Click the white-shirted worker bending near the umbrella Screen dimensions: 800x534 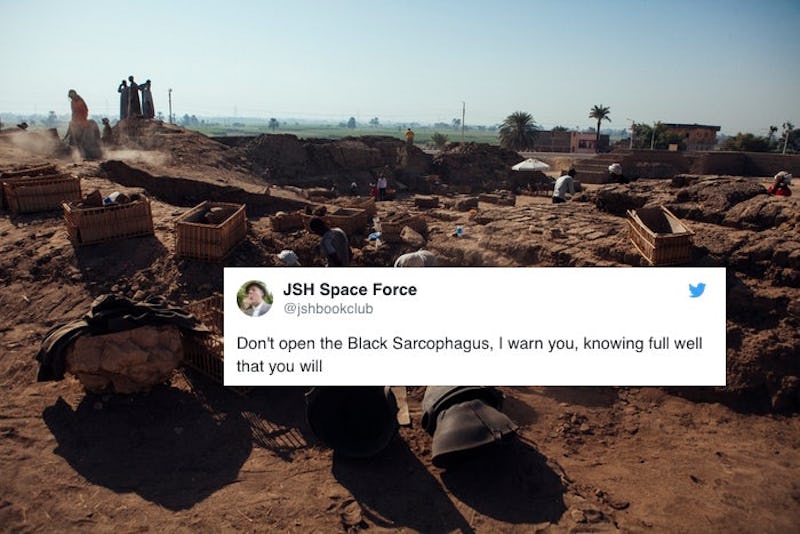564,186
